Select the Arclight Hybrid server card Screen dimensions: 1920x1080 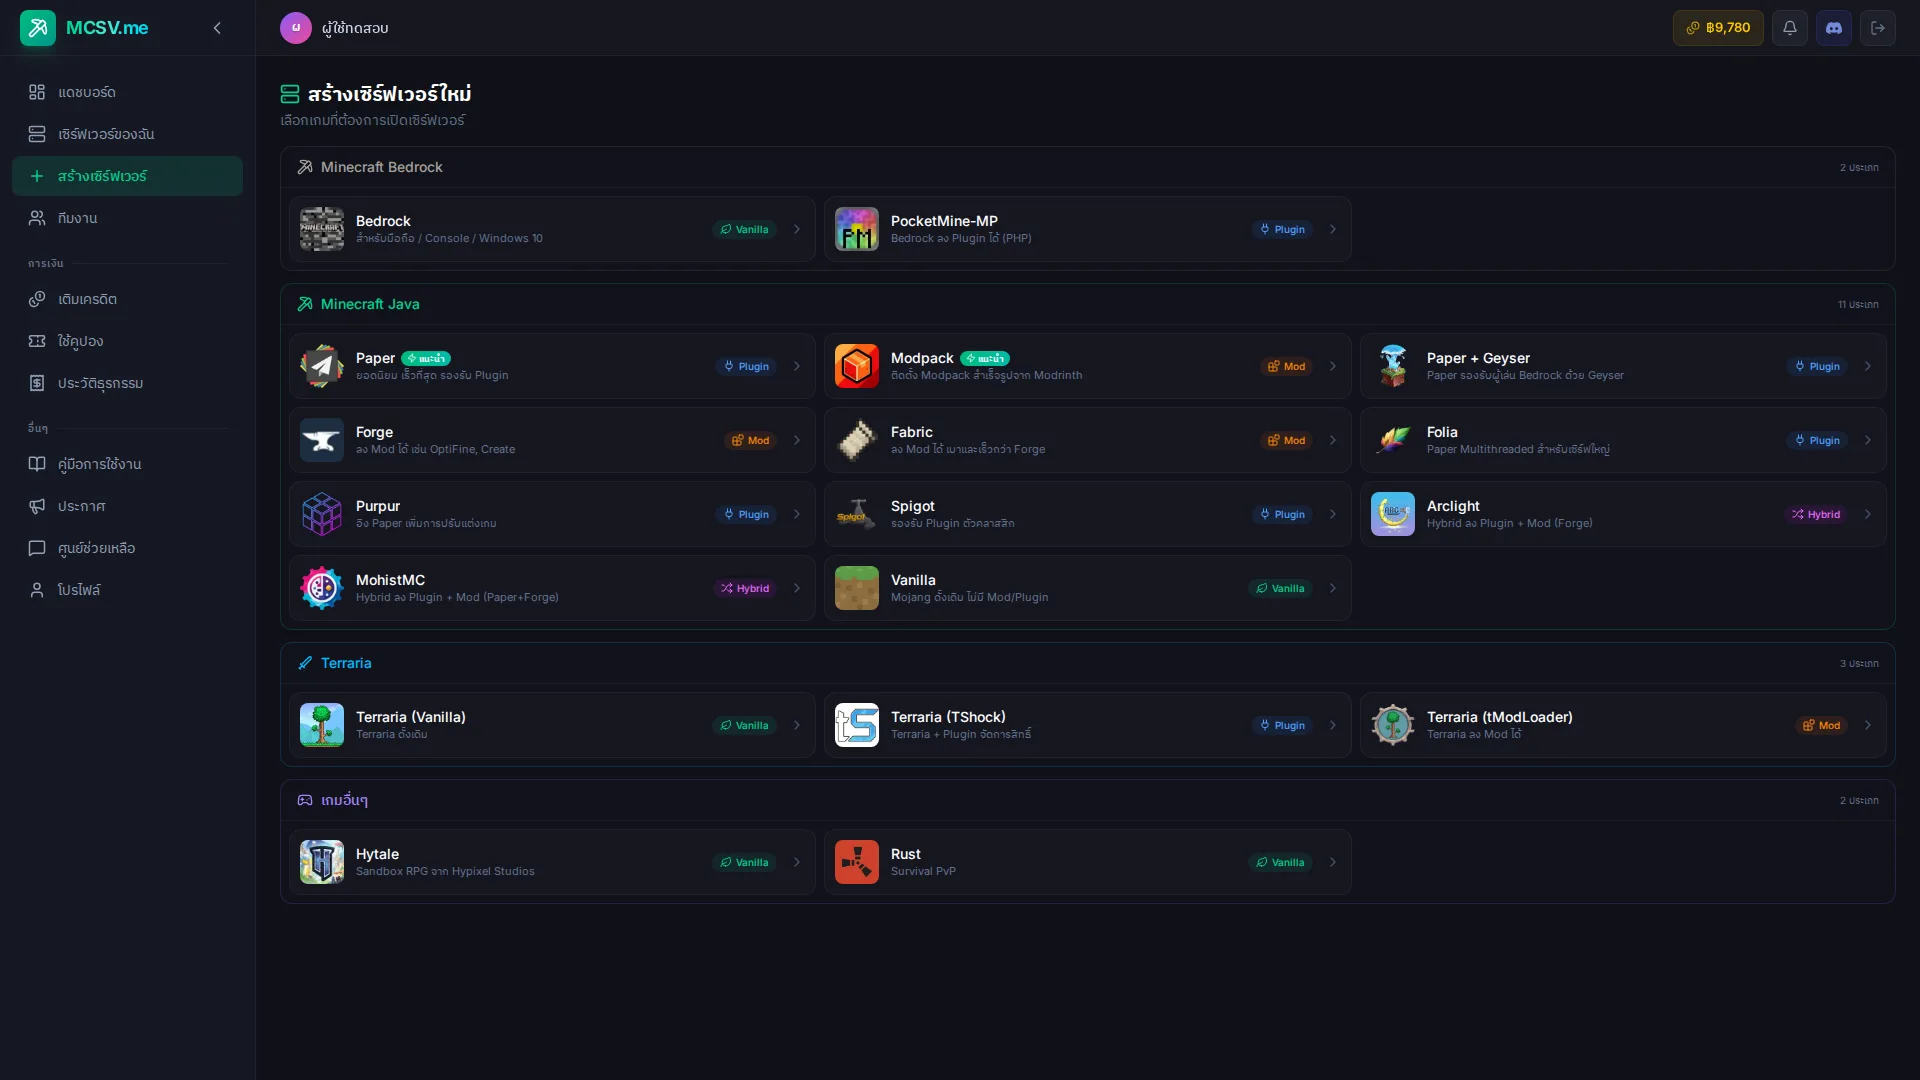[x=1622, y=514]
